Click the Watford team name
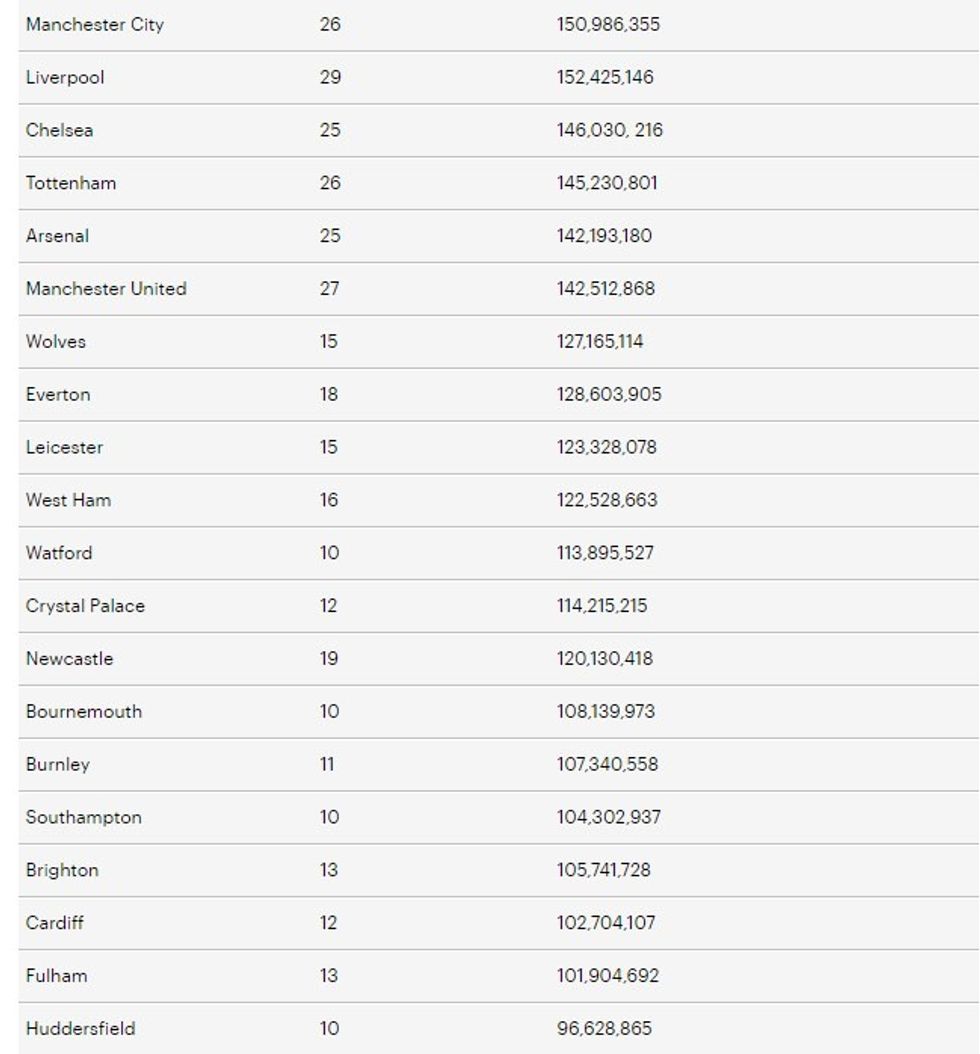 pos(59,553)
